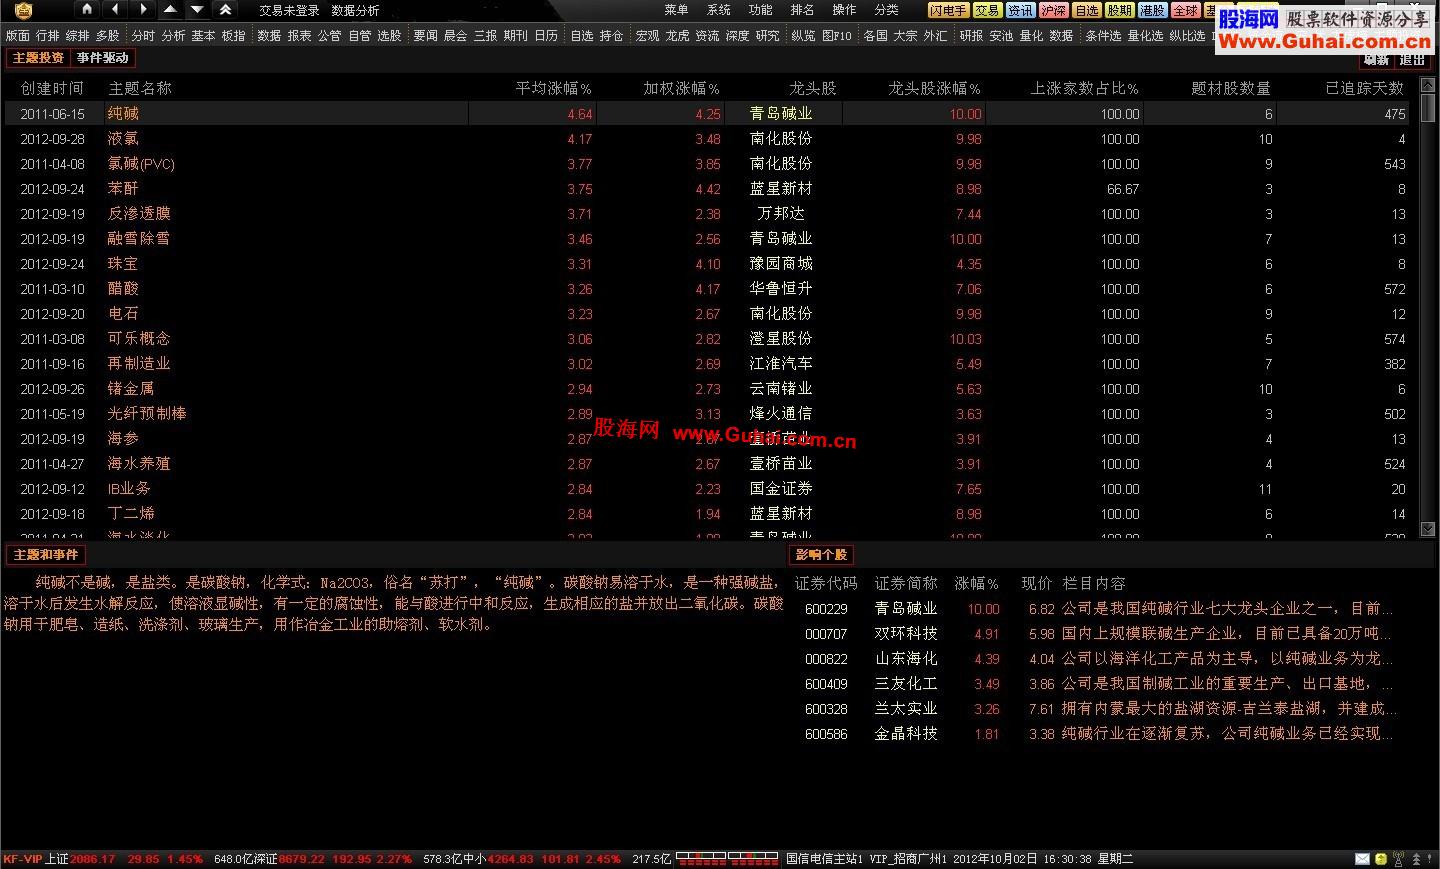The width and height of the screenshot is (1440, 869).
Task: Click 选股 toolbar item
Action: (x=389, y=35)
